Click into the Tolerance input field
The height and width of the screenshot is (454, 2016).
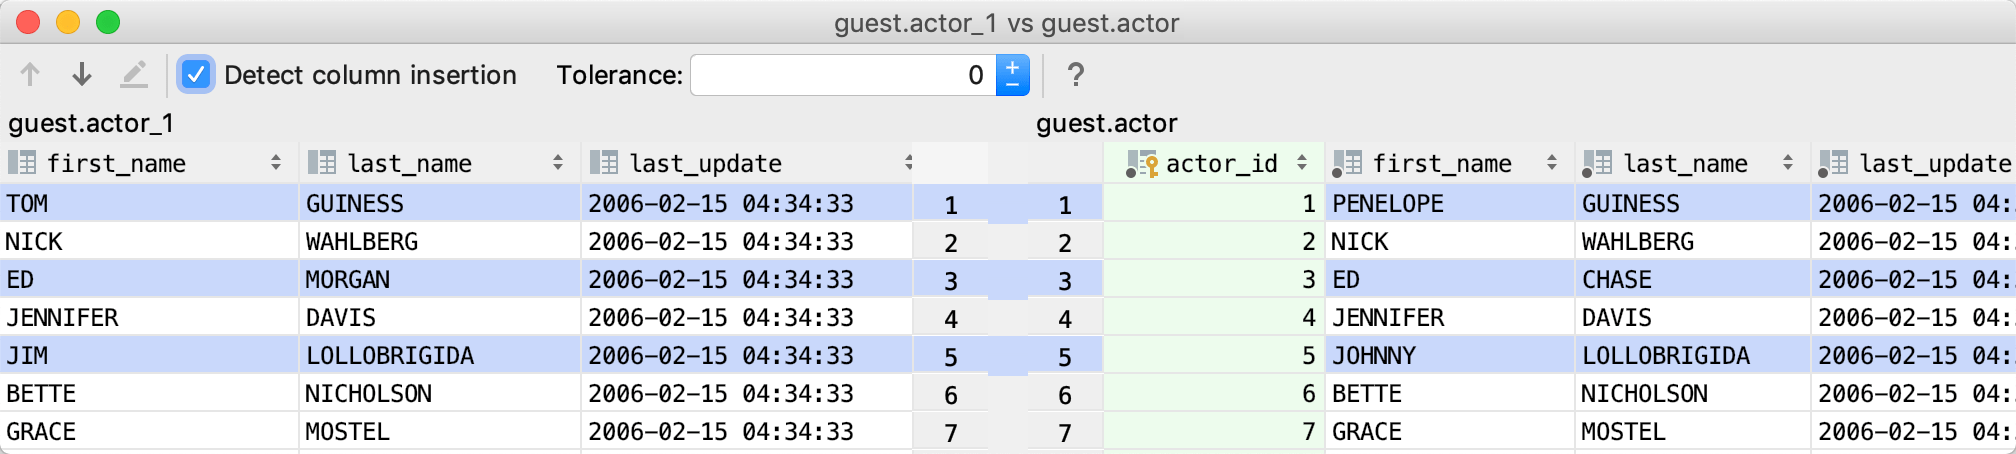click(x=842, y=75)
